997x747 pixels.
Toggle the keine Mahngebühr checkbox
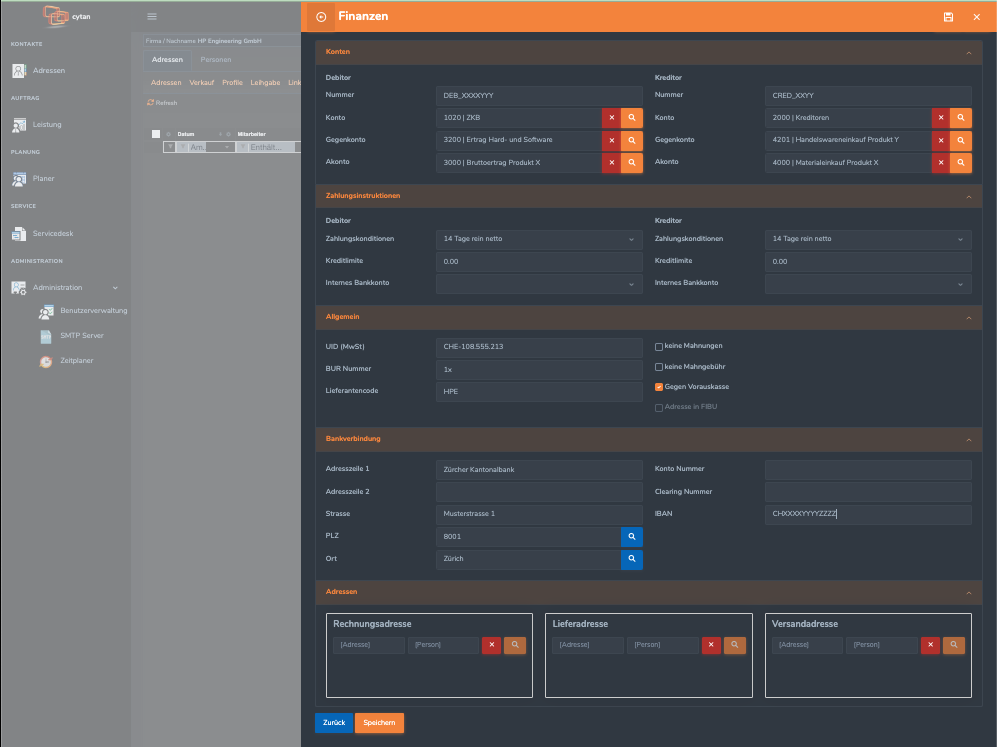[659, 367]
